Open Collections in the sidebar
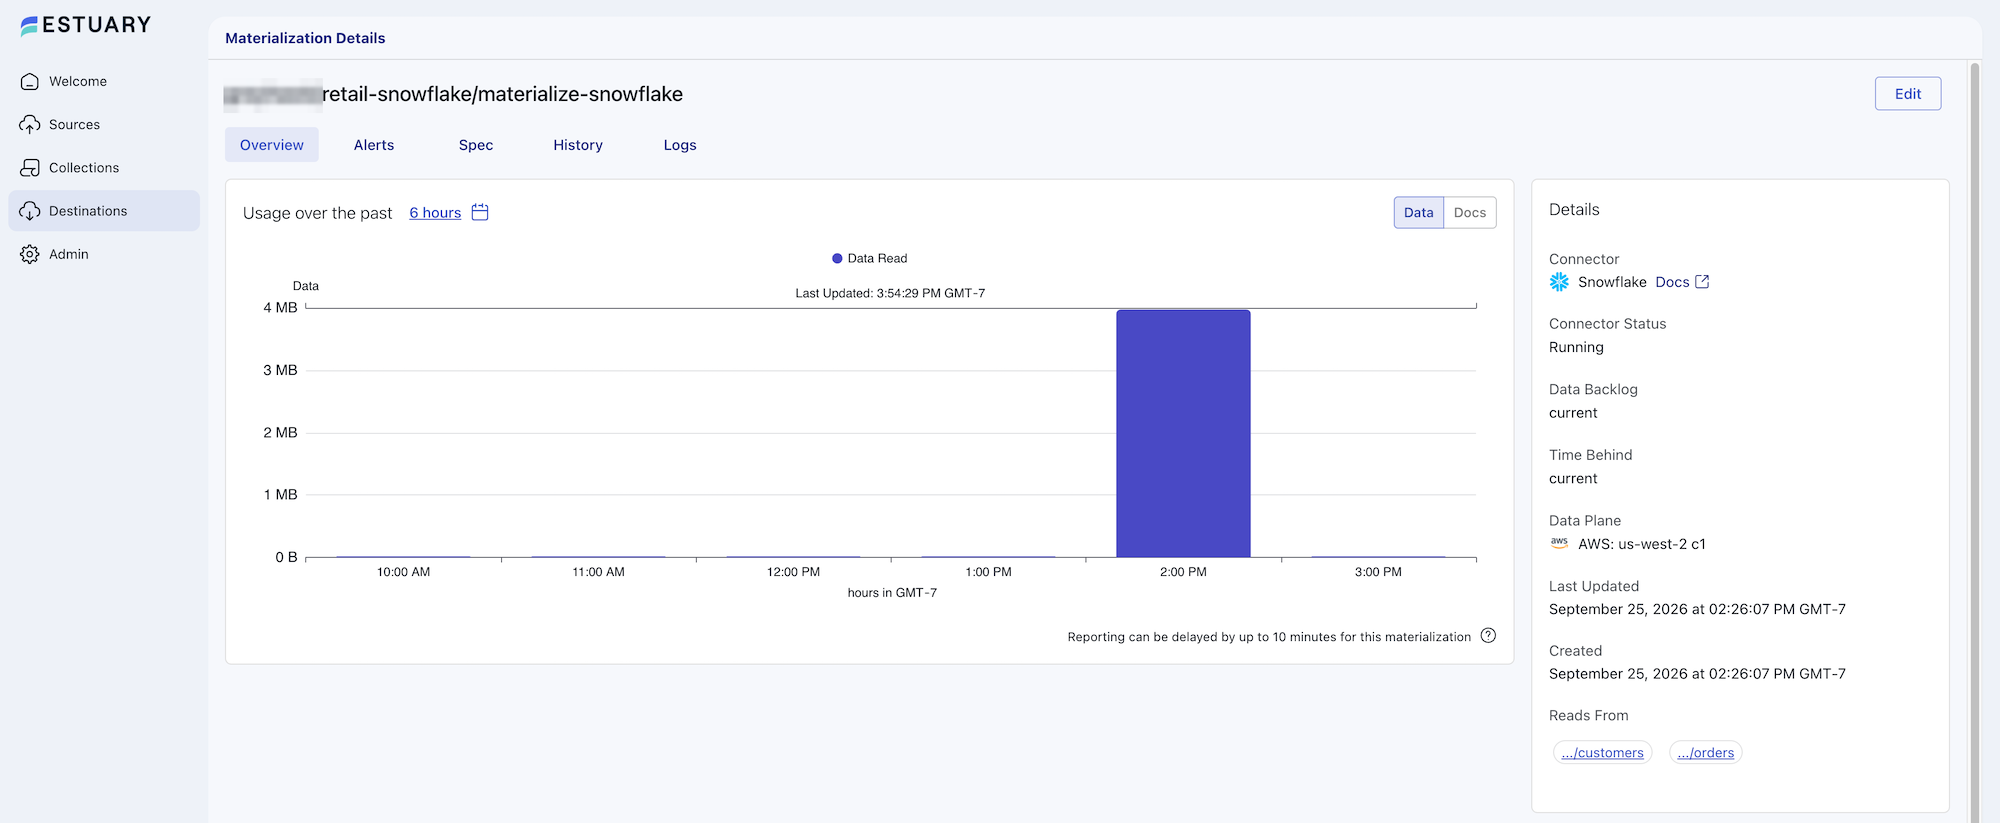2000x823 pixels. click(x=104, y=168)
